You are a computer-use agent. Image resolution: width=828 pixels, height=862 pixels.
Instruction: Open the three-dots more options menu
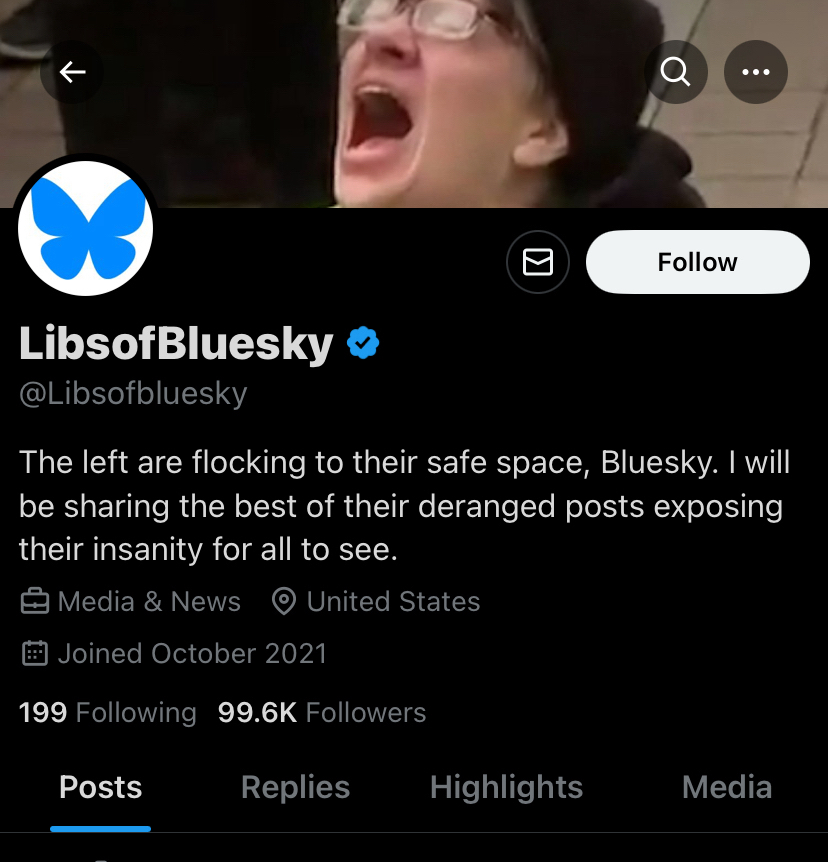point(756,72)
